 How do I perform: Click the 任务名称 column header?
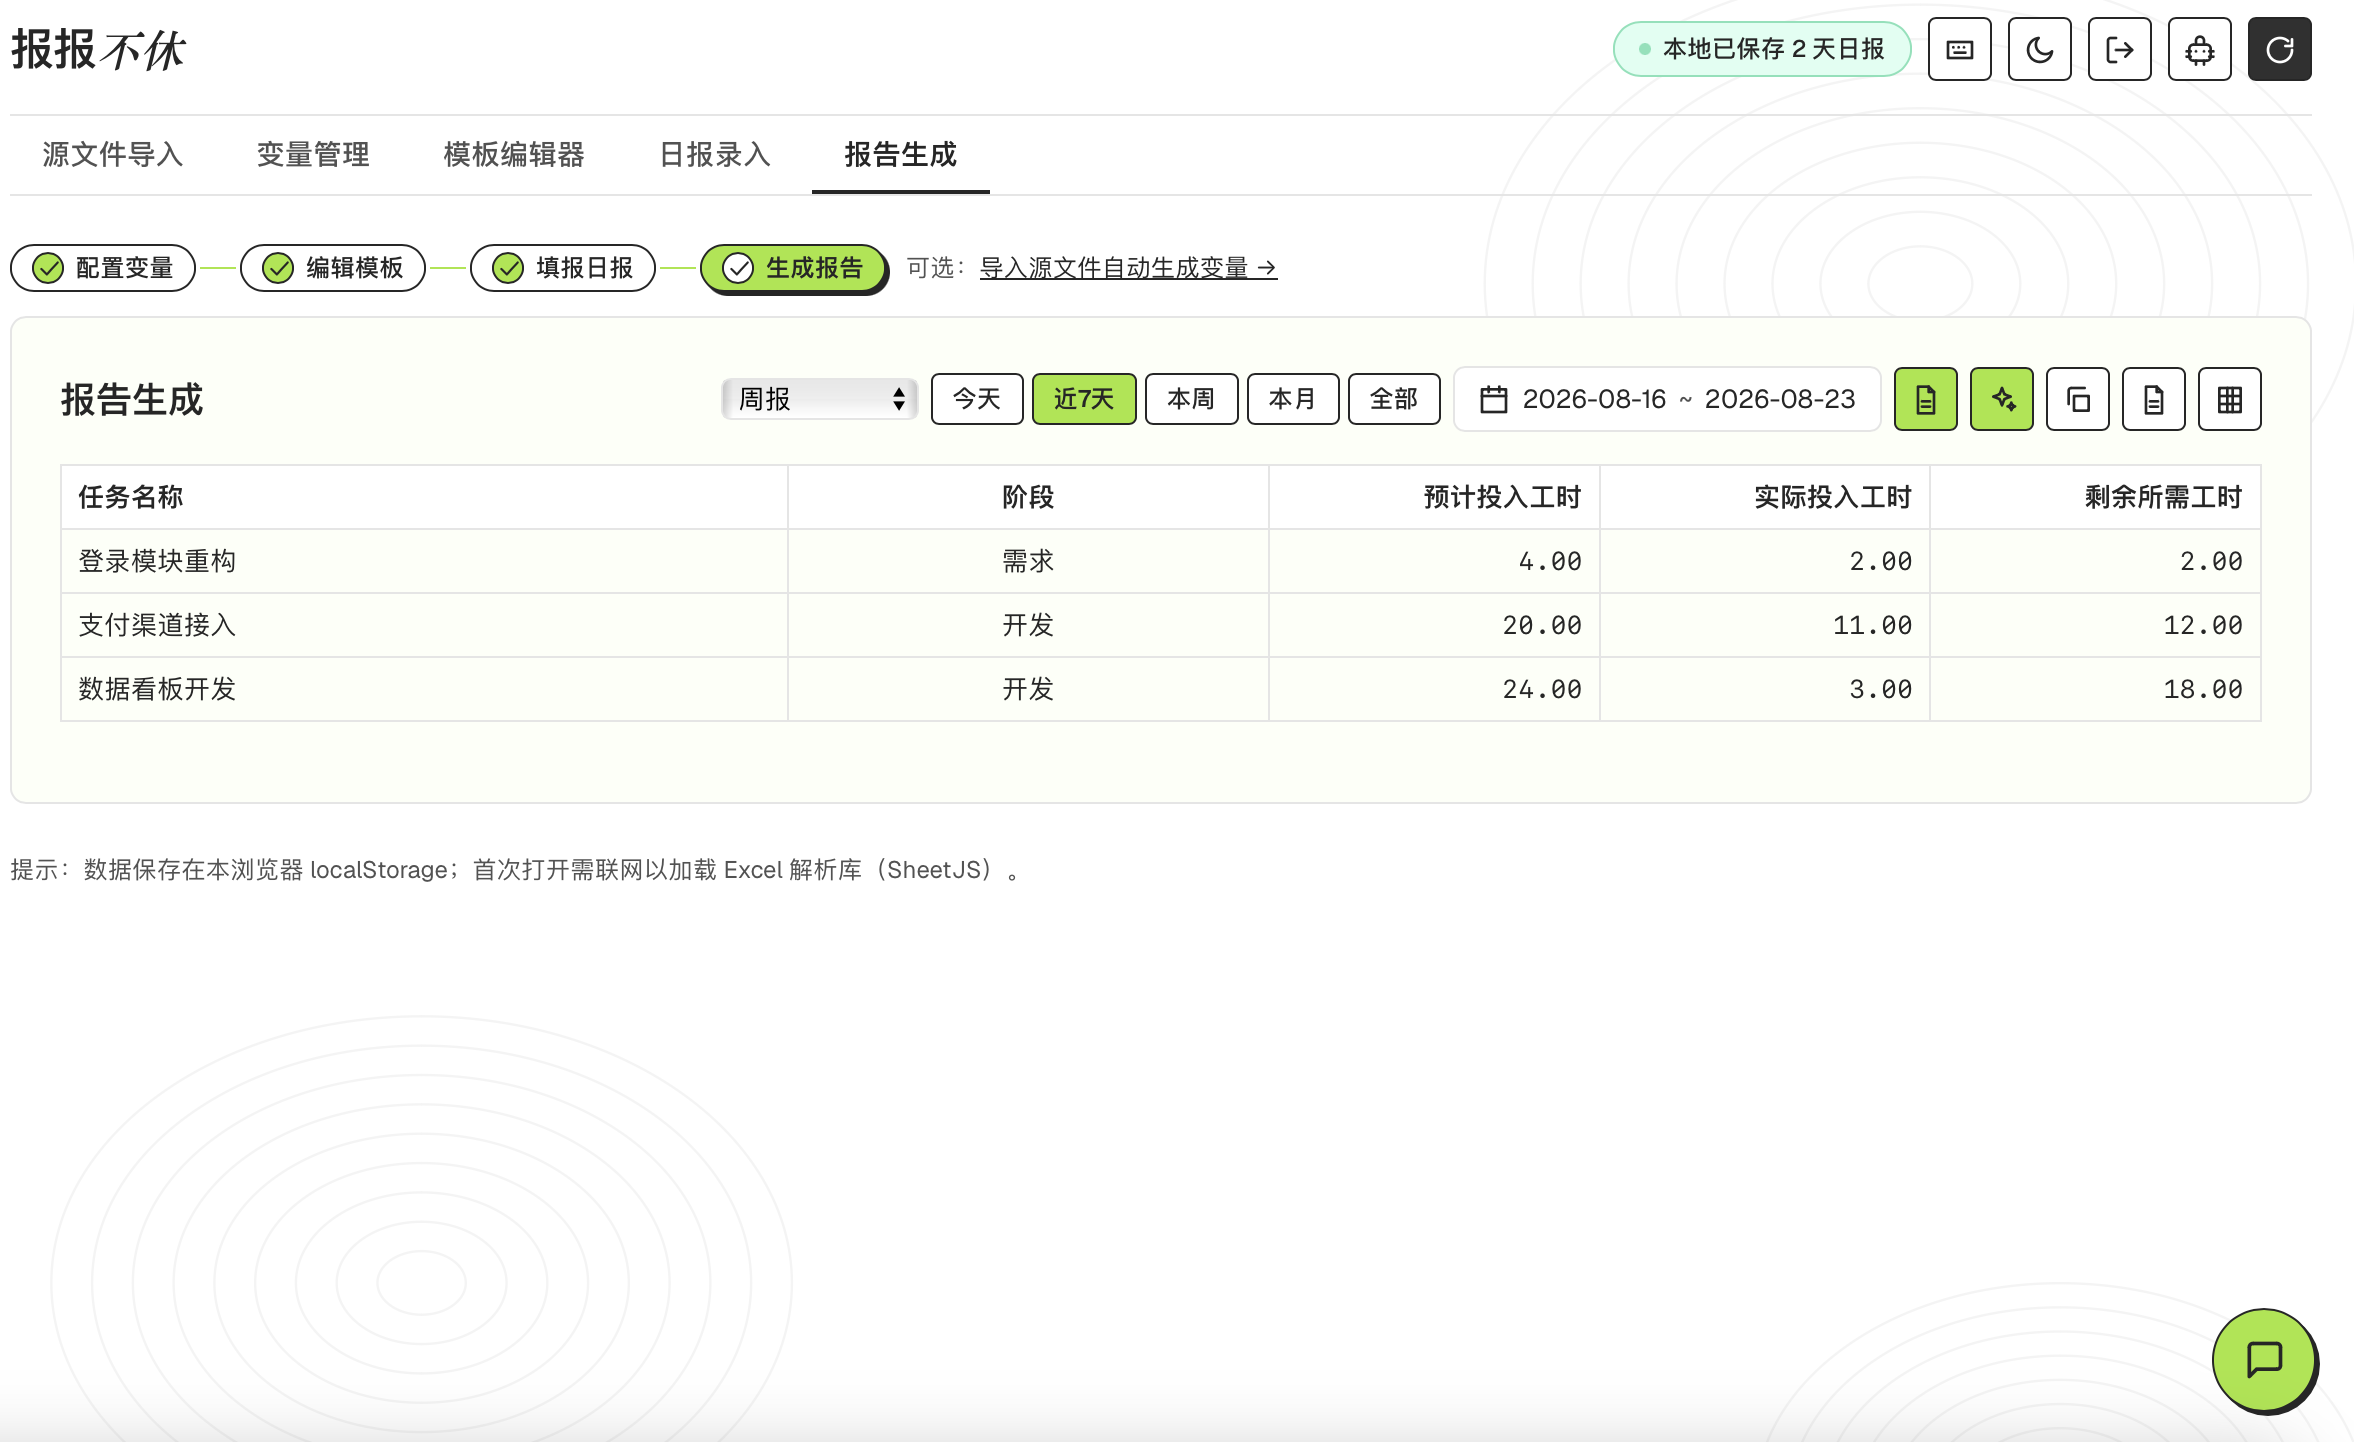pos(424,497)
